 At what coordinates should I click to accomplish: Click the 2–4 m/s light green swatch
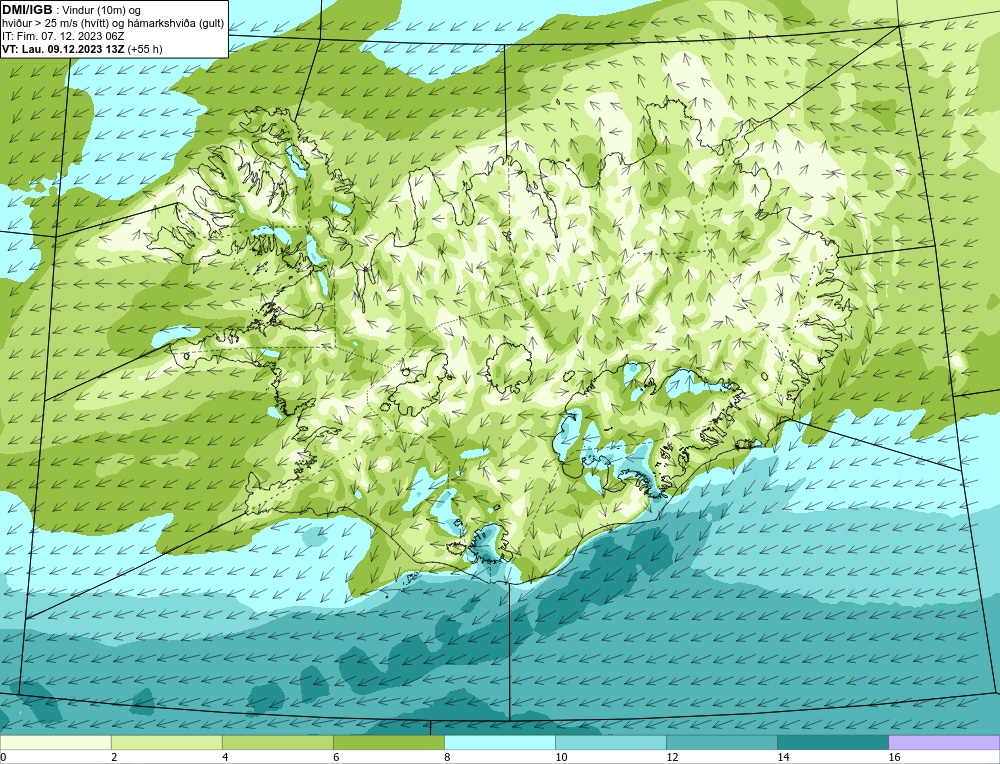(166, 742)
